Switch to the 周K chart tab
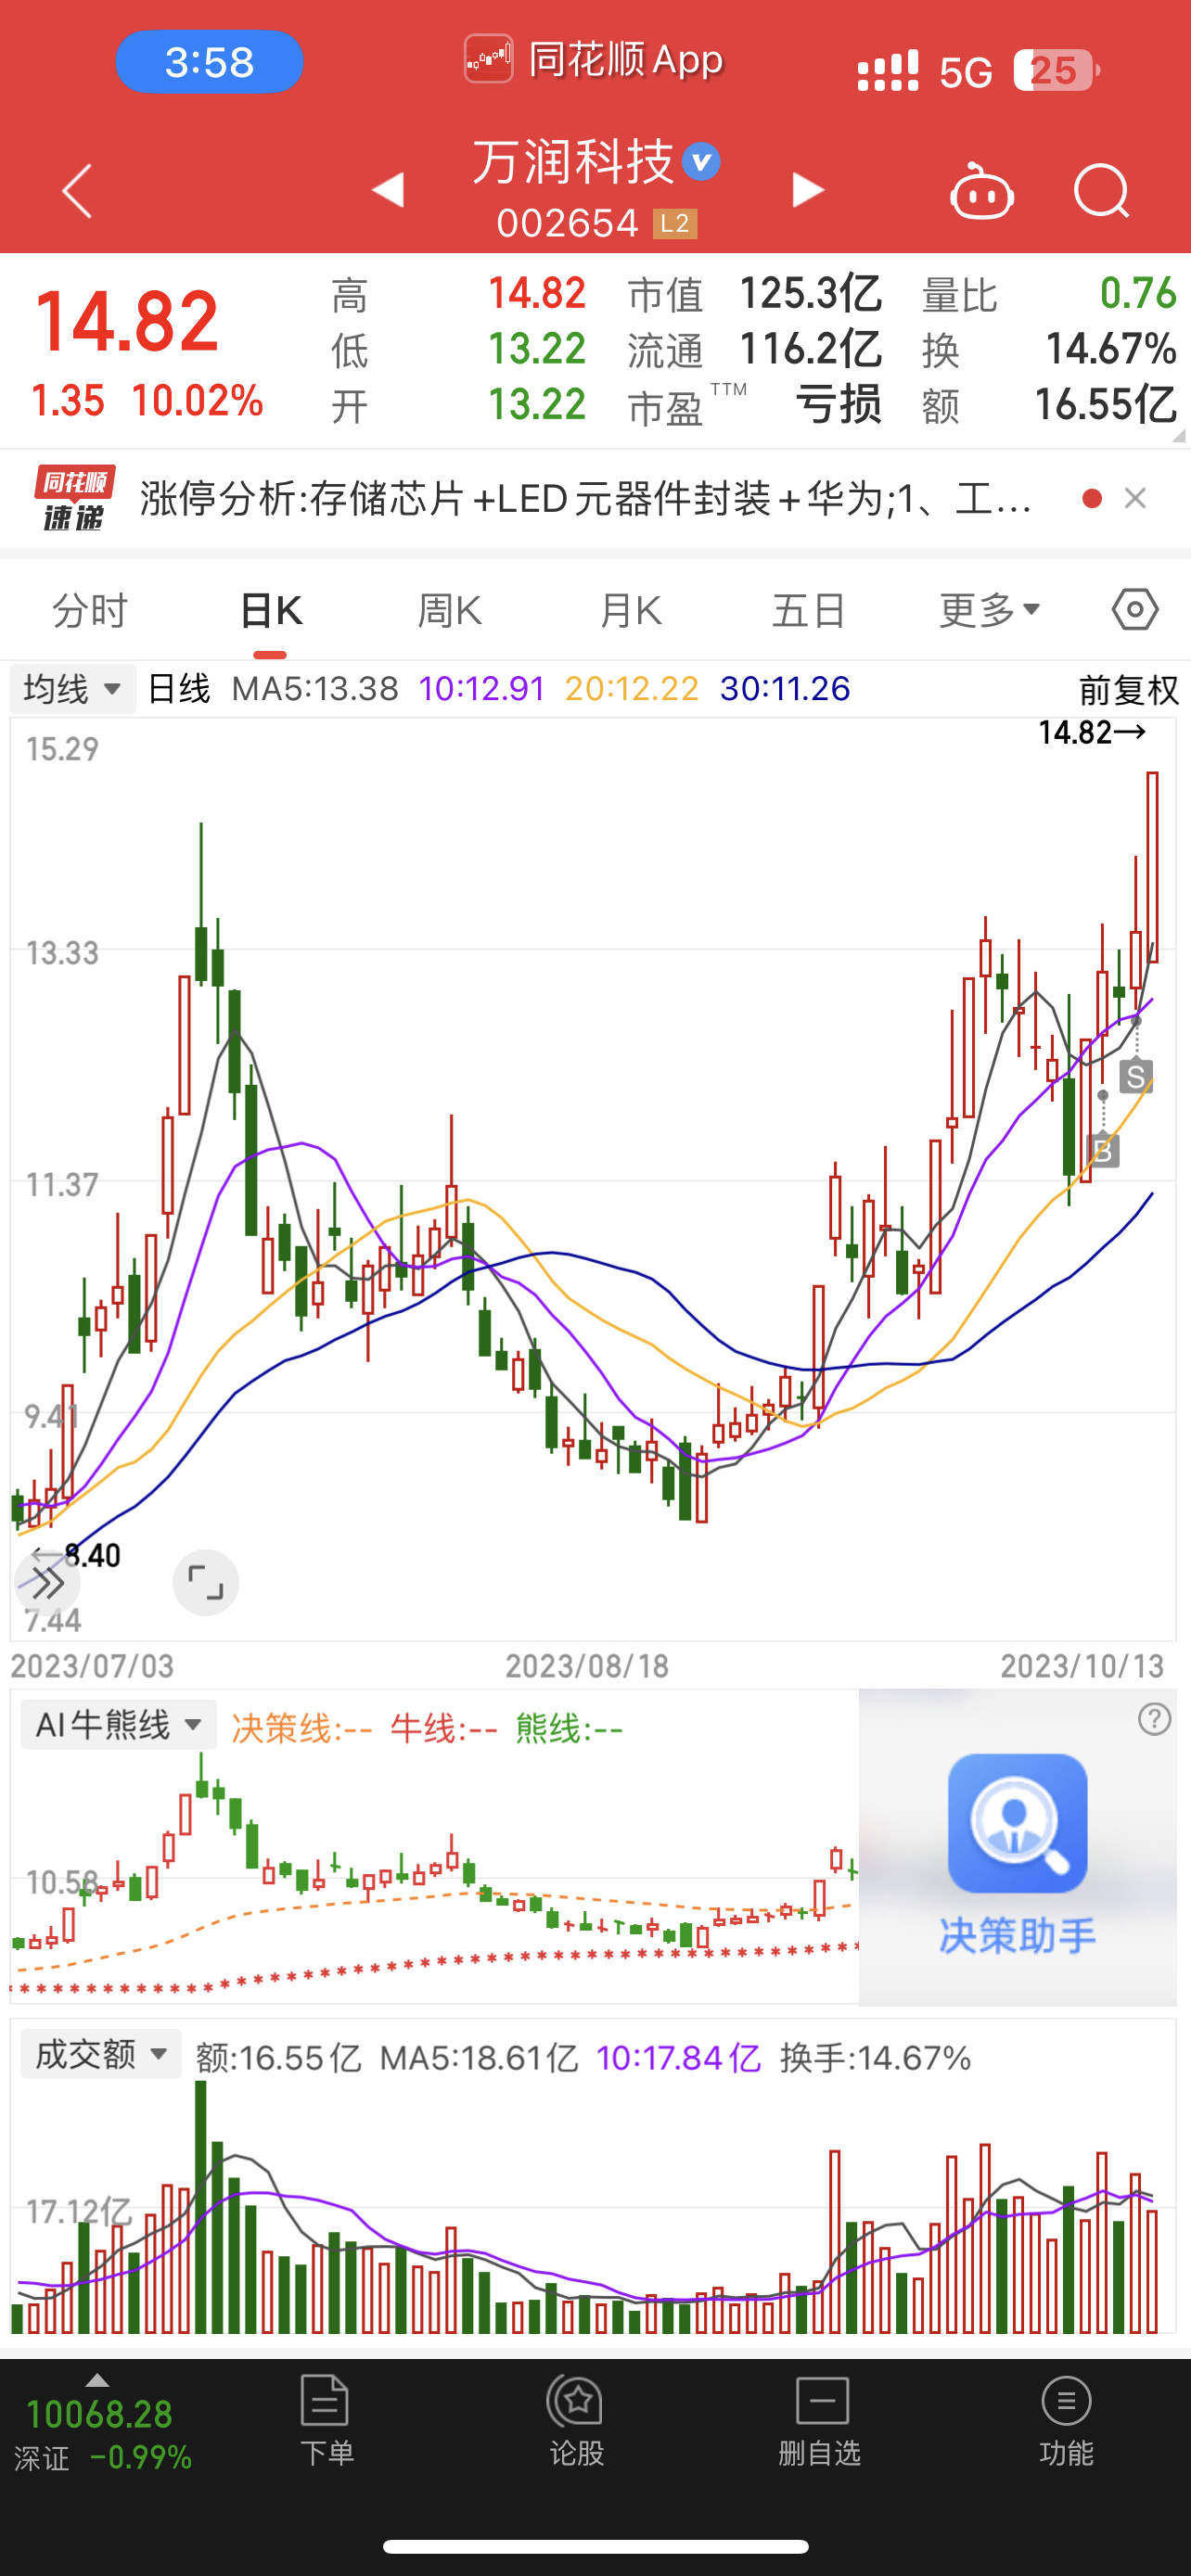The width and height of the screenshot is (1191, 2576). click(450, 610)
